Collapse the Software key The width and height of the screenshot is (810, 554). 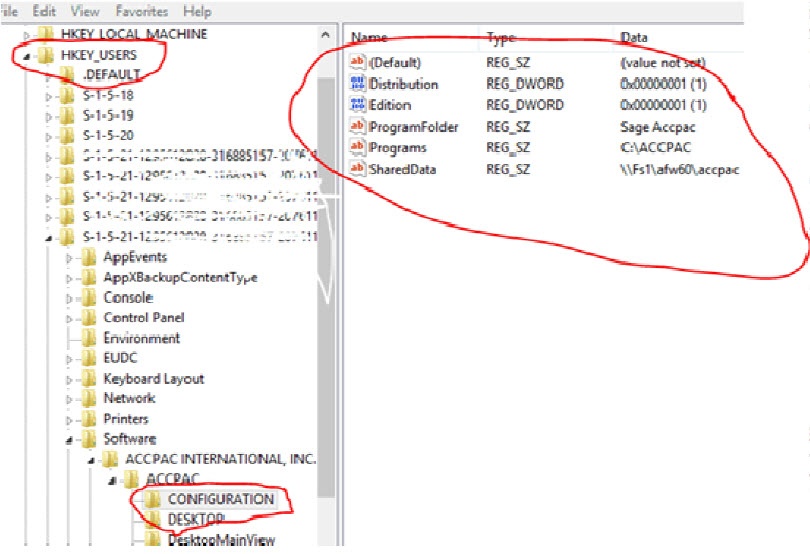[x=69, y=440]
